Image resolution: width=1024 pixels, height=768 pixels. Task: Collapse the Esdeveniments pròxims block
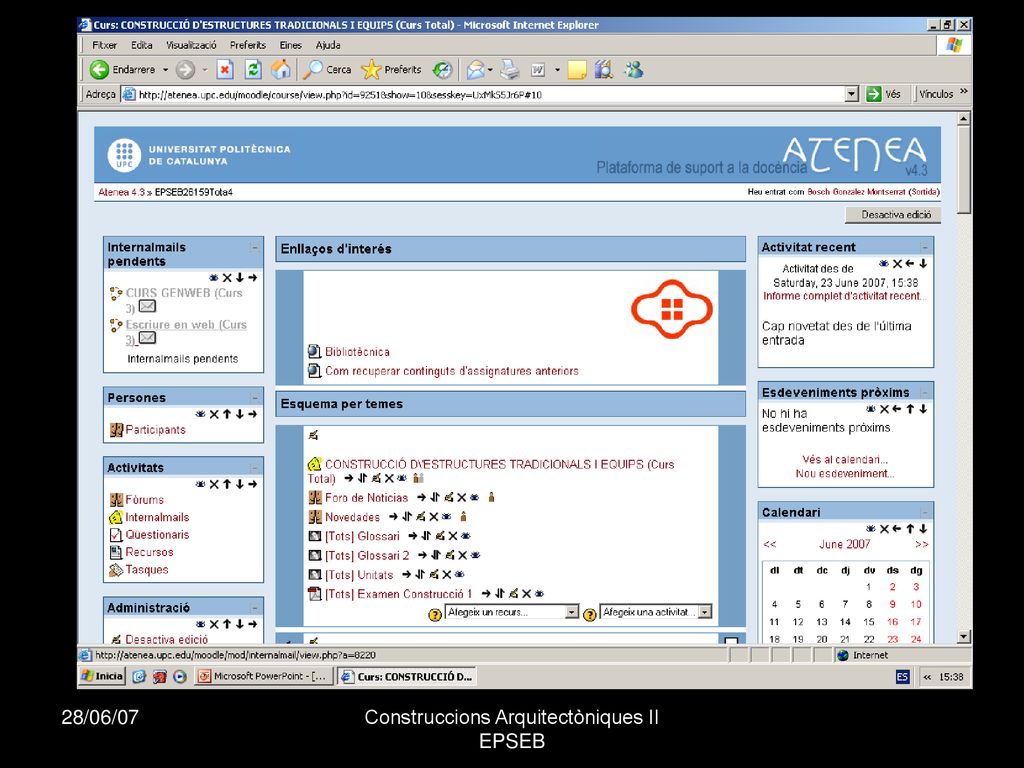point(925,392)
